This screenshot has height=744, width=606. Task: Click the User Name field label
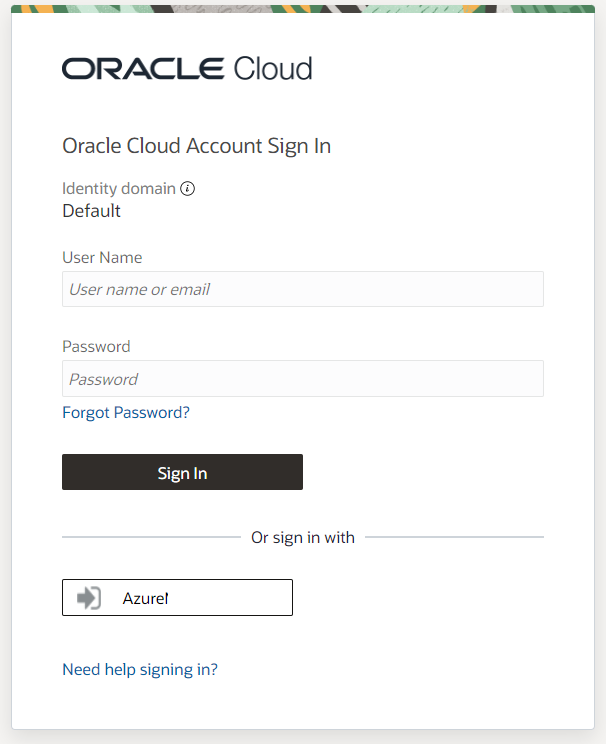pyautogui.click(x=102, y=257)
